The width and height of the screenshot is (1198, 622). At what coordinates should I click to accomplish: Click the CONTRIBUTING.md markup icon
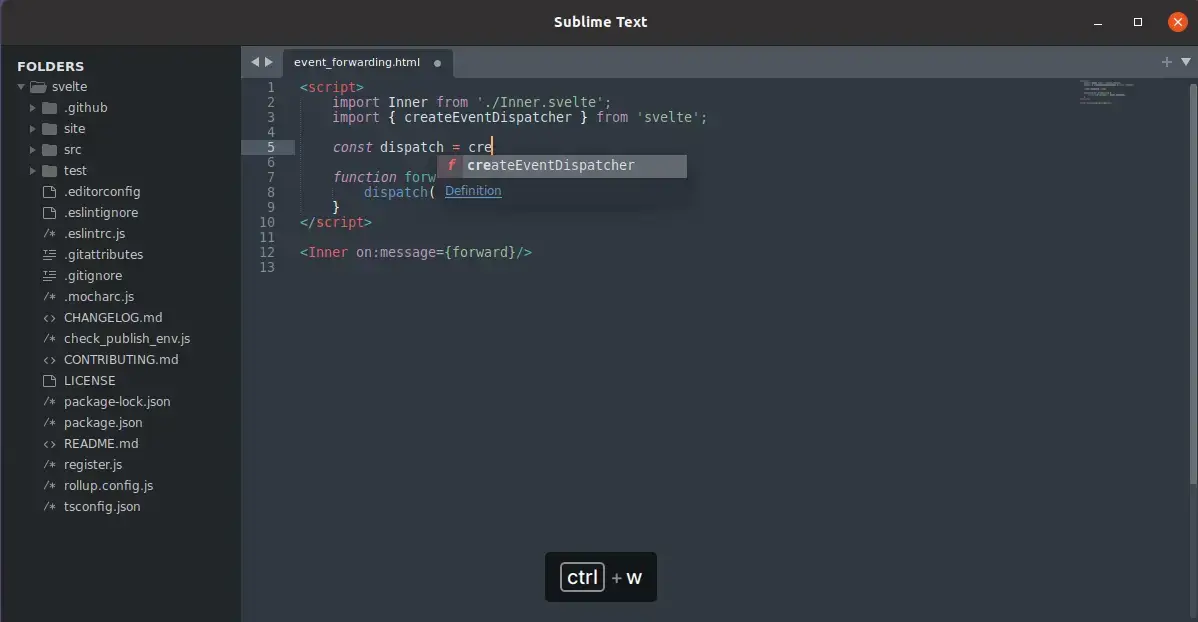pos(50,360)
